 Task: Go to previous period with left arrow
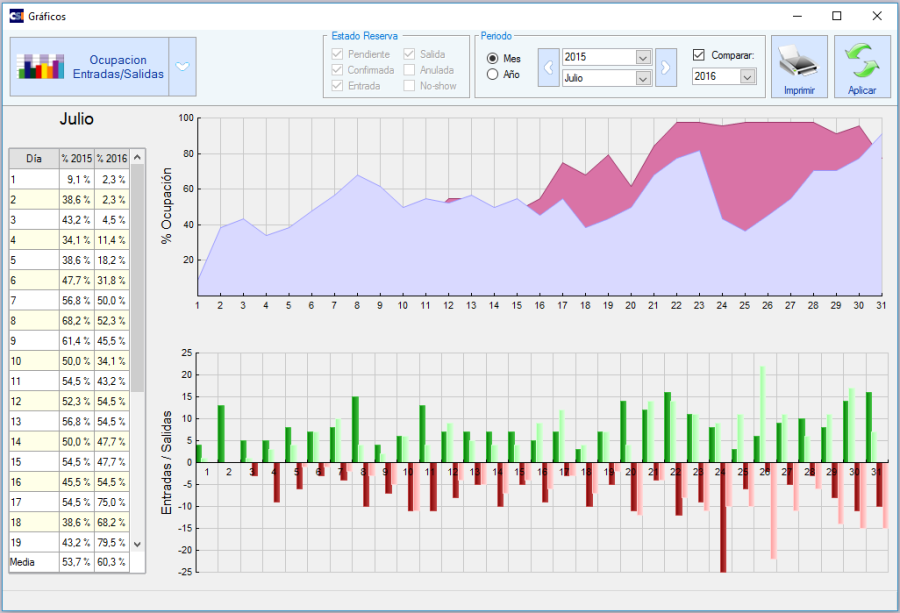click(549, 68)
